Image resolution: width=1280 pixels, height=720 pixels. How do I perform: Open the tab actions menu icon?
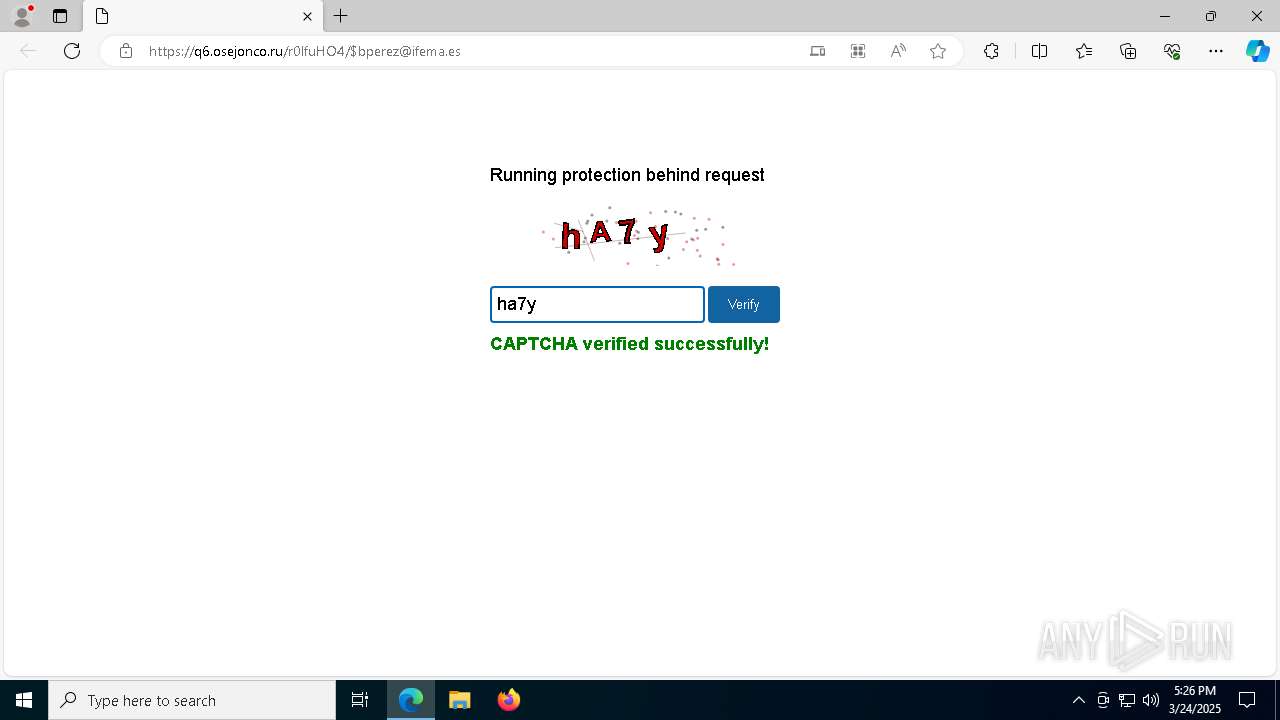pyautogui.click(x=60, y=16)
